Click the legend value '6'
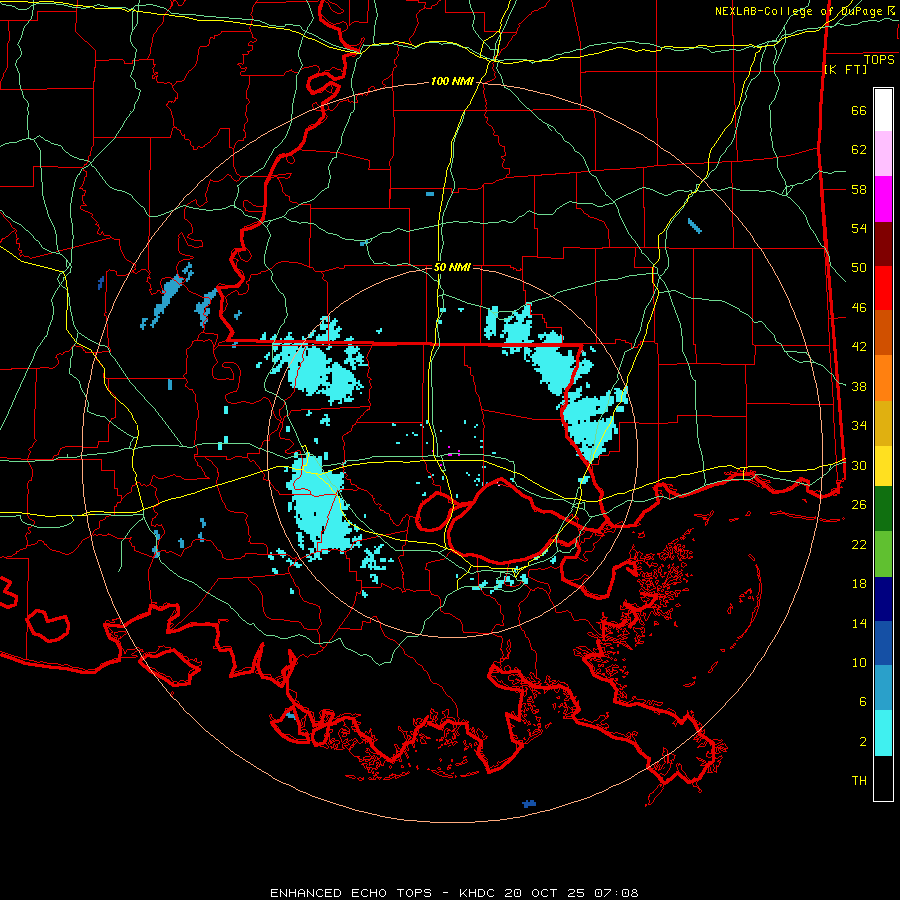This screenshot has width=900, height=900. coord(863,702)
